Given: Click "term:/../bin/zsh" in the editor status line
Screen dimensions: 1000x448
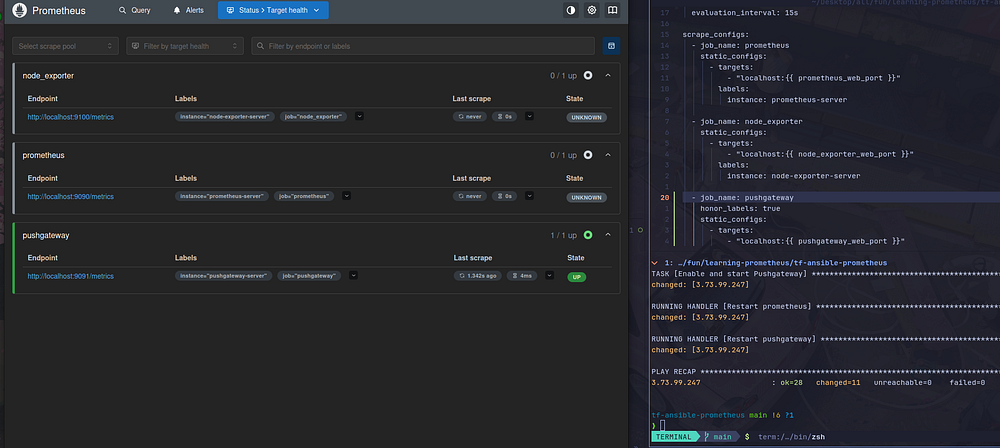Looking at the screenshot, I should (x=791, y=437).
